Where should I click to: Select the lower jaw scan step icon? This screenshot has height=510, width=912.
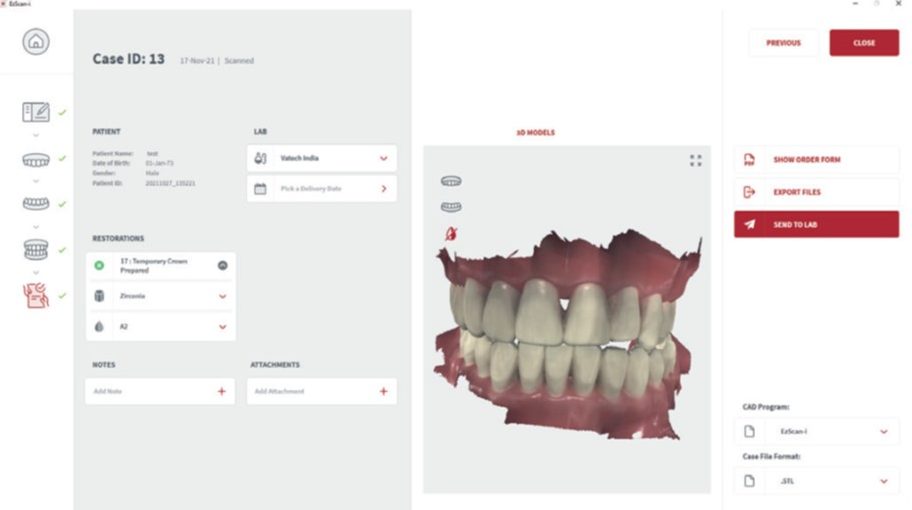pos(36,204)
